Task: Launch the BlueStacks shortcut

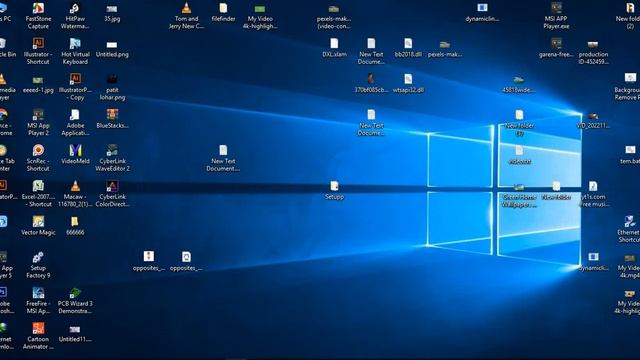Action: coord(112,119)
